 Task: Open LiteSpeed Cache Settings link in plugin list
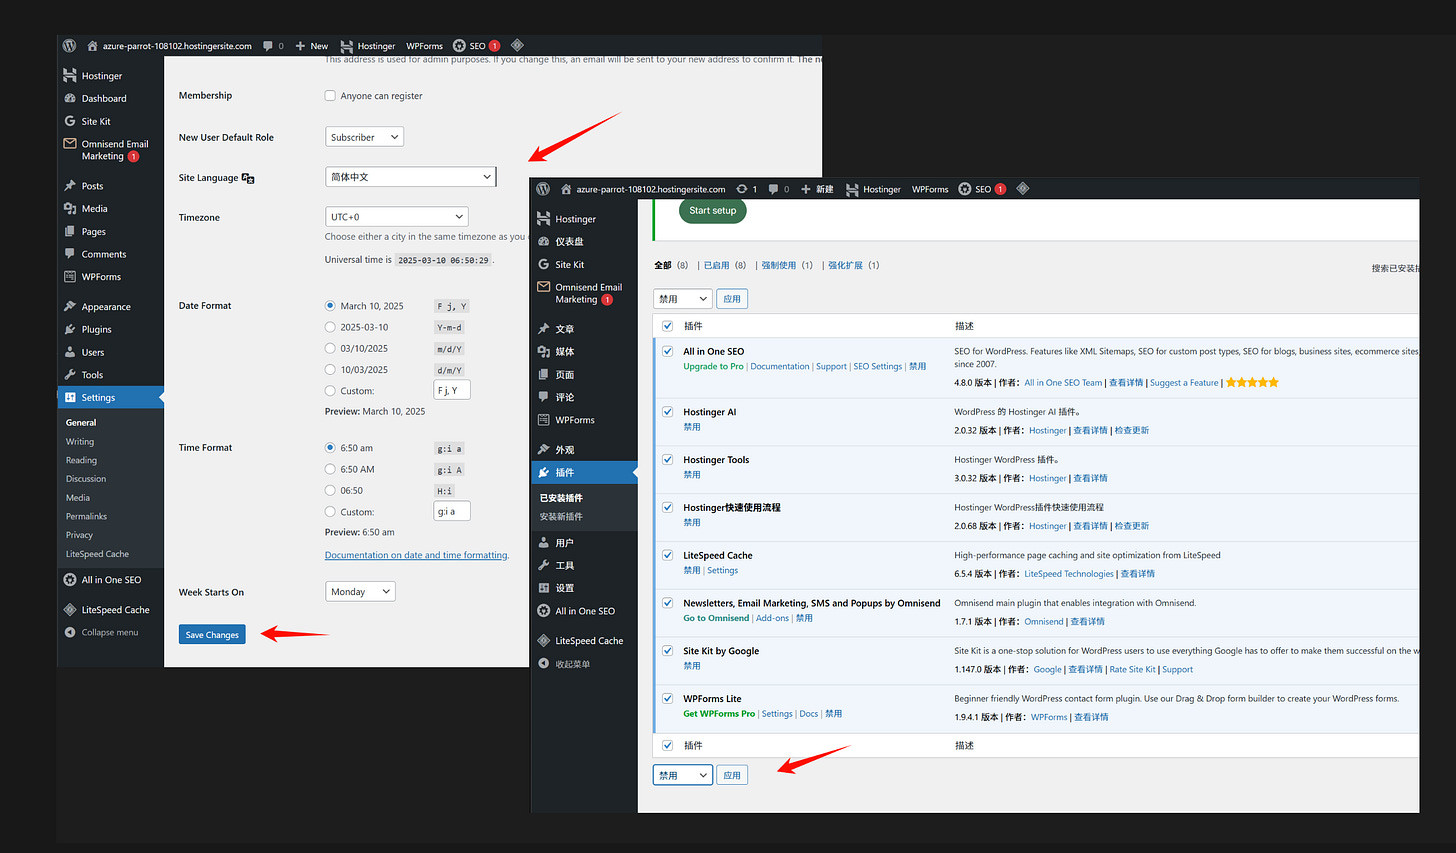click(722, 570)
